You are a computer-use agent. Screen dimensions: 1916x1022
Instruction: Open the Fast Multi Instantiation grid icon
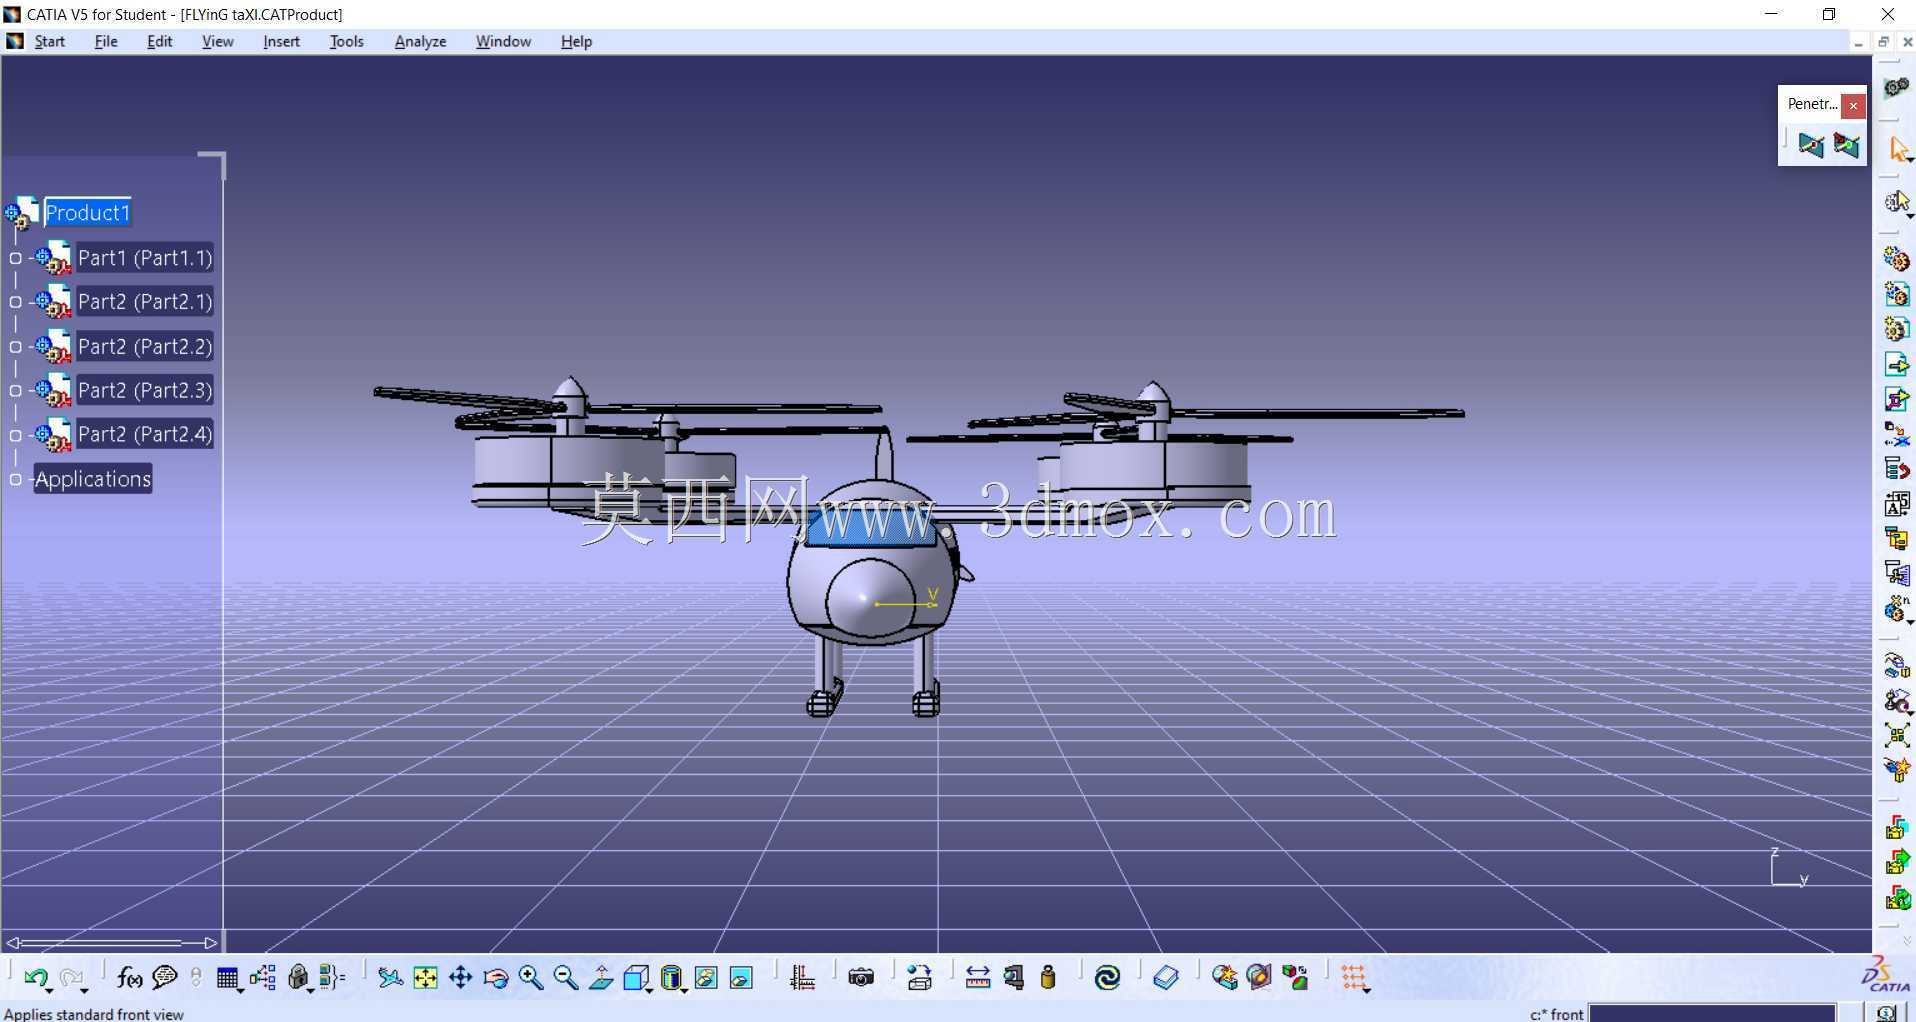1355,978
